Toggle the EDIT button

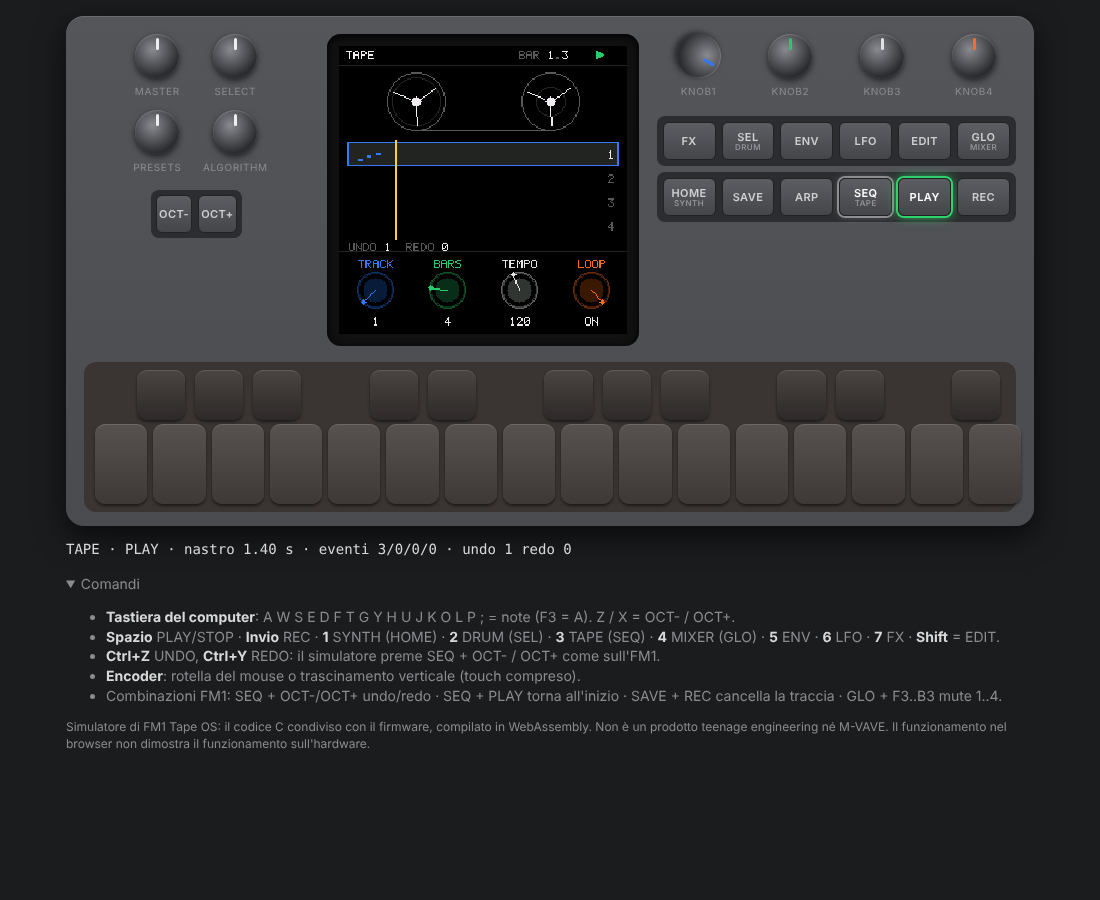925,141
